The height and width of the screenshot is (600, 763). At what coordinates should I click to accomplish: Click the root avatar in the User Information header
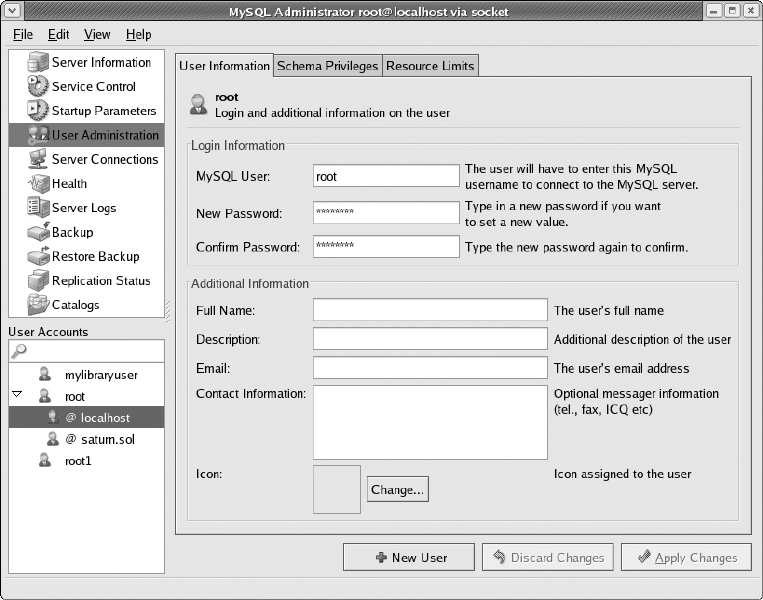[198, 104]
